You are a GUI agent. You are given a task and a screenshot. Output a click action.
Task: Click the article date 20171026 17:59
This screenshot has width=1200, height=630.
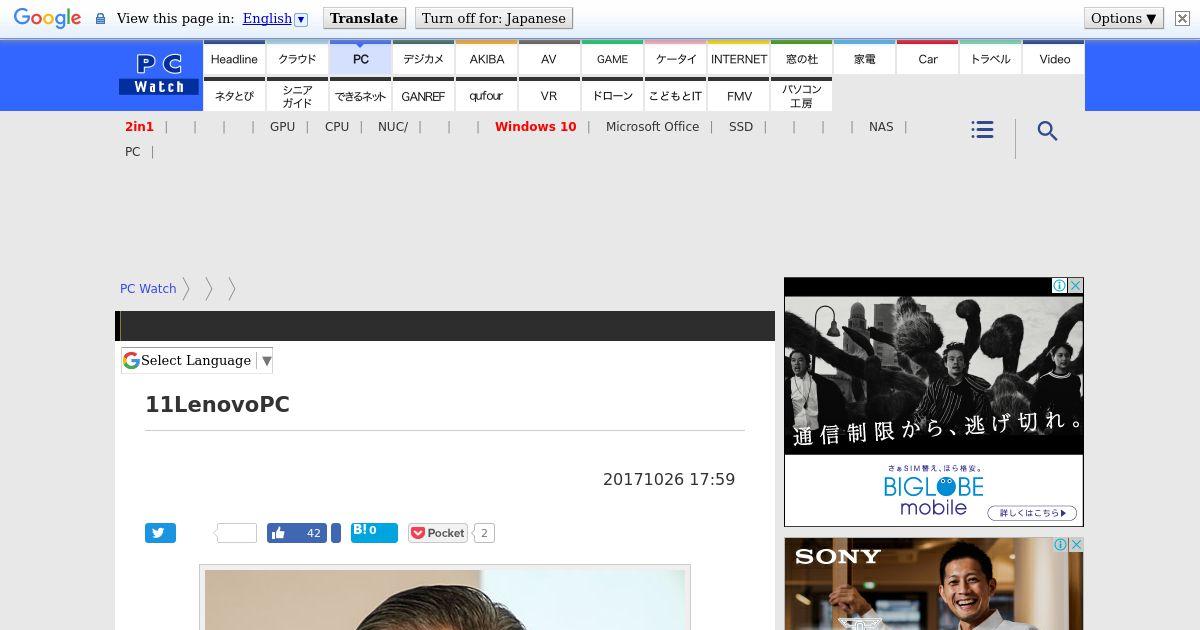669,480
